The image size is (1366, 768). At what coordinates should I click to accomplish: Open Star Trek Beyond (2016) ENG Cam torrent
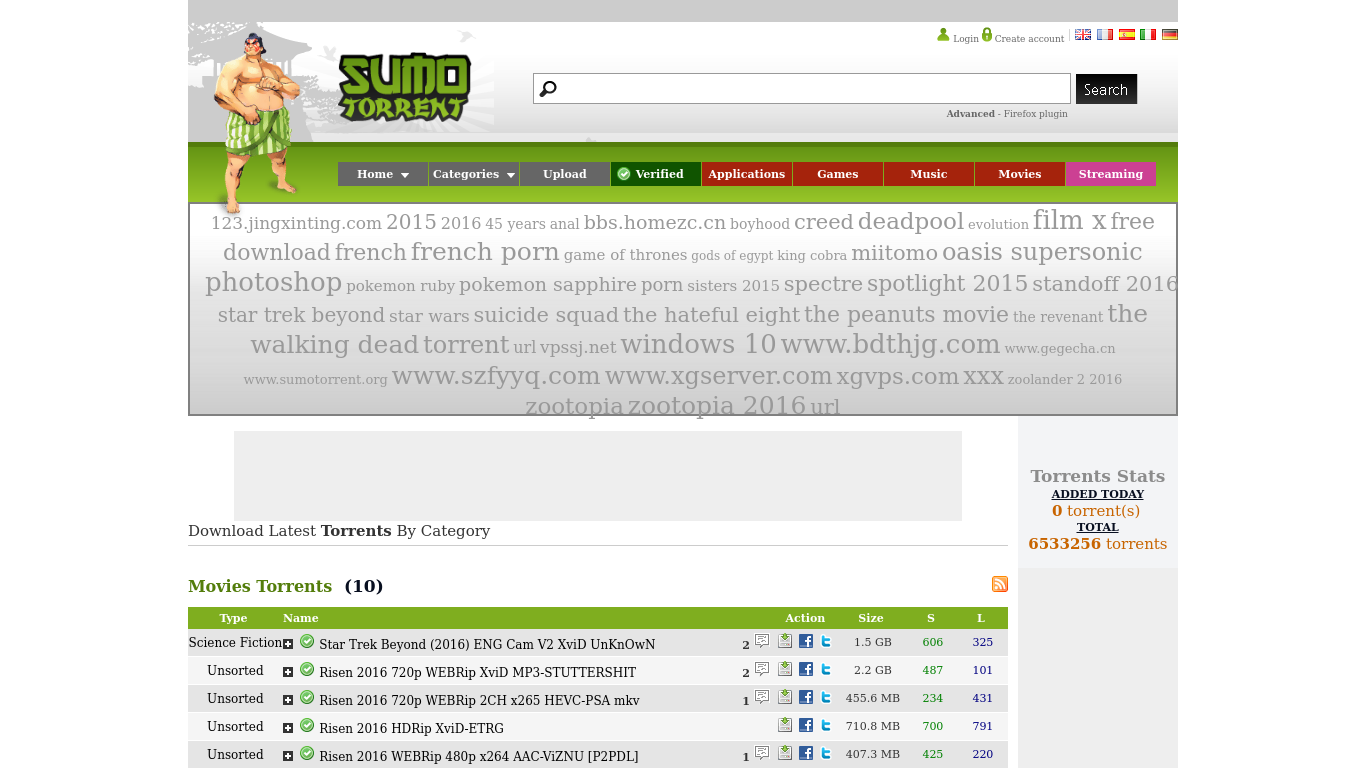tap(487, 644)
